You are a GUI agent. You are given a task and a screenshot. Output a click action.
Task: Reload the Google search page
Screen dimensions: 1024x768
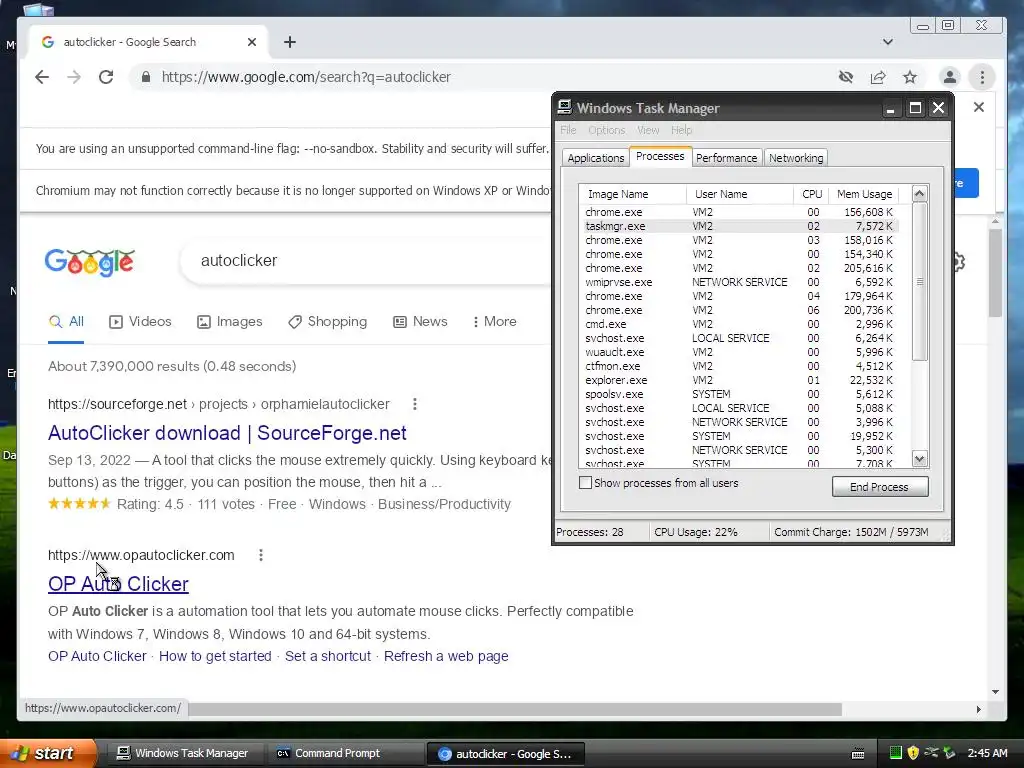click(x=106, y=77)
